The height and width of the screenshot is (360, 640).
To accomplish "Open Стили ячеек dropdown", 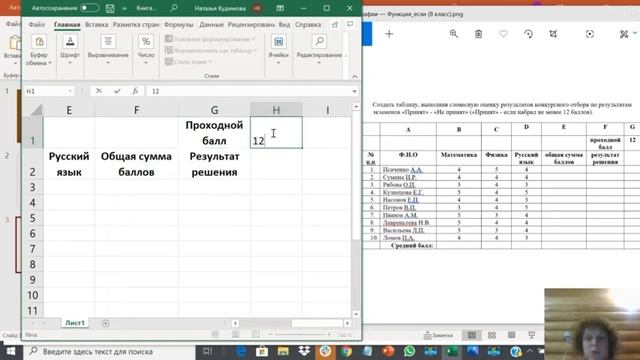I will (x=188, y=62).
